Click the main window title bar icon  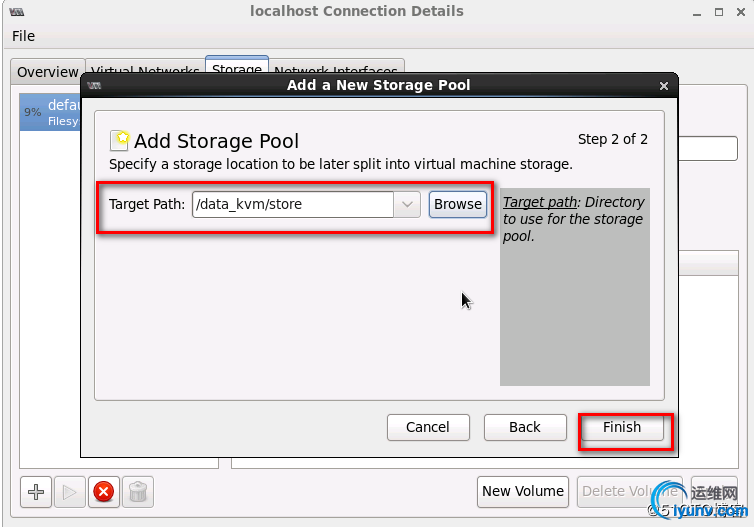(x=14, y=12)
